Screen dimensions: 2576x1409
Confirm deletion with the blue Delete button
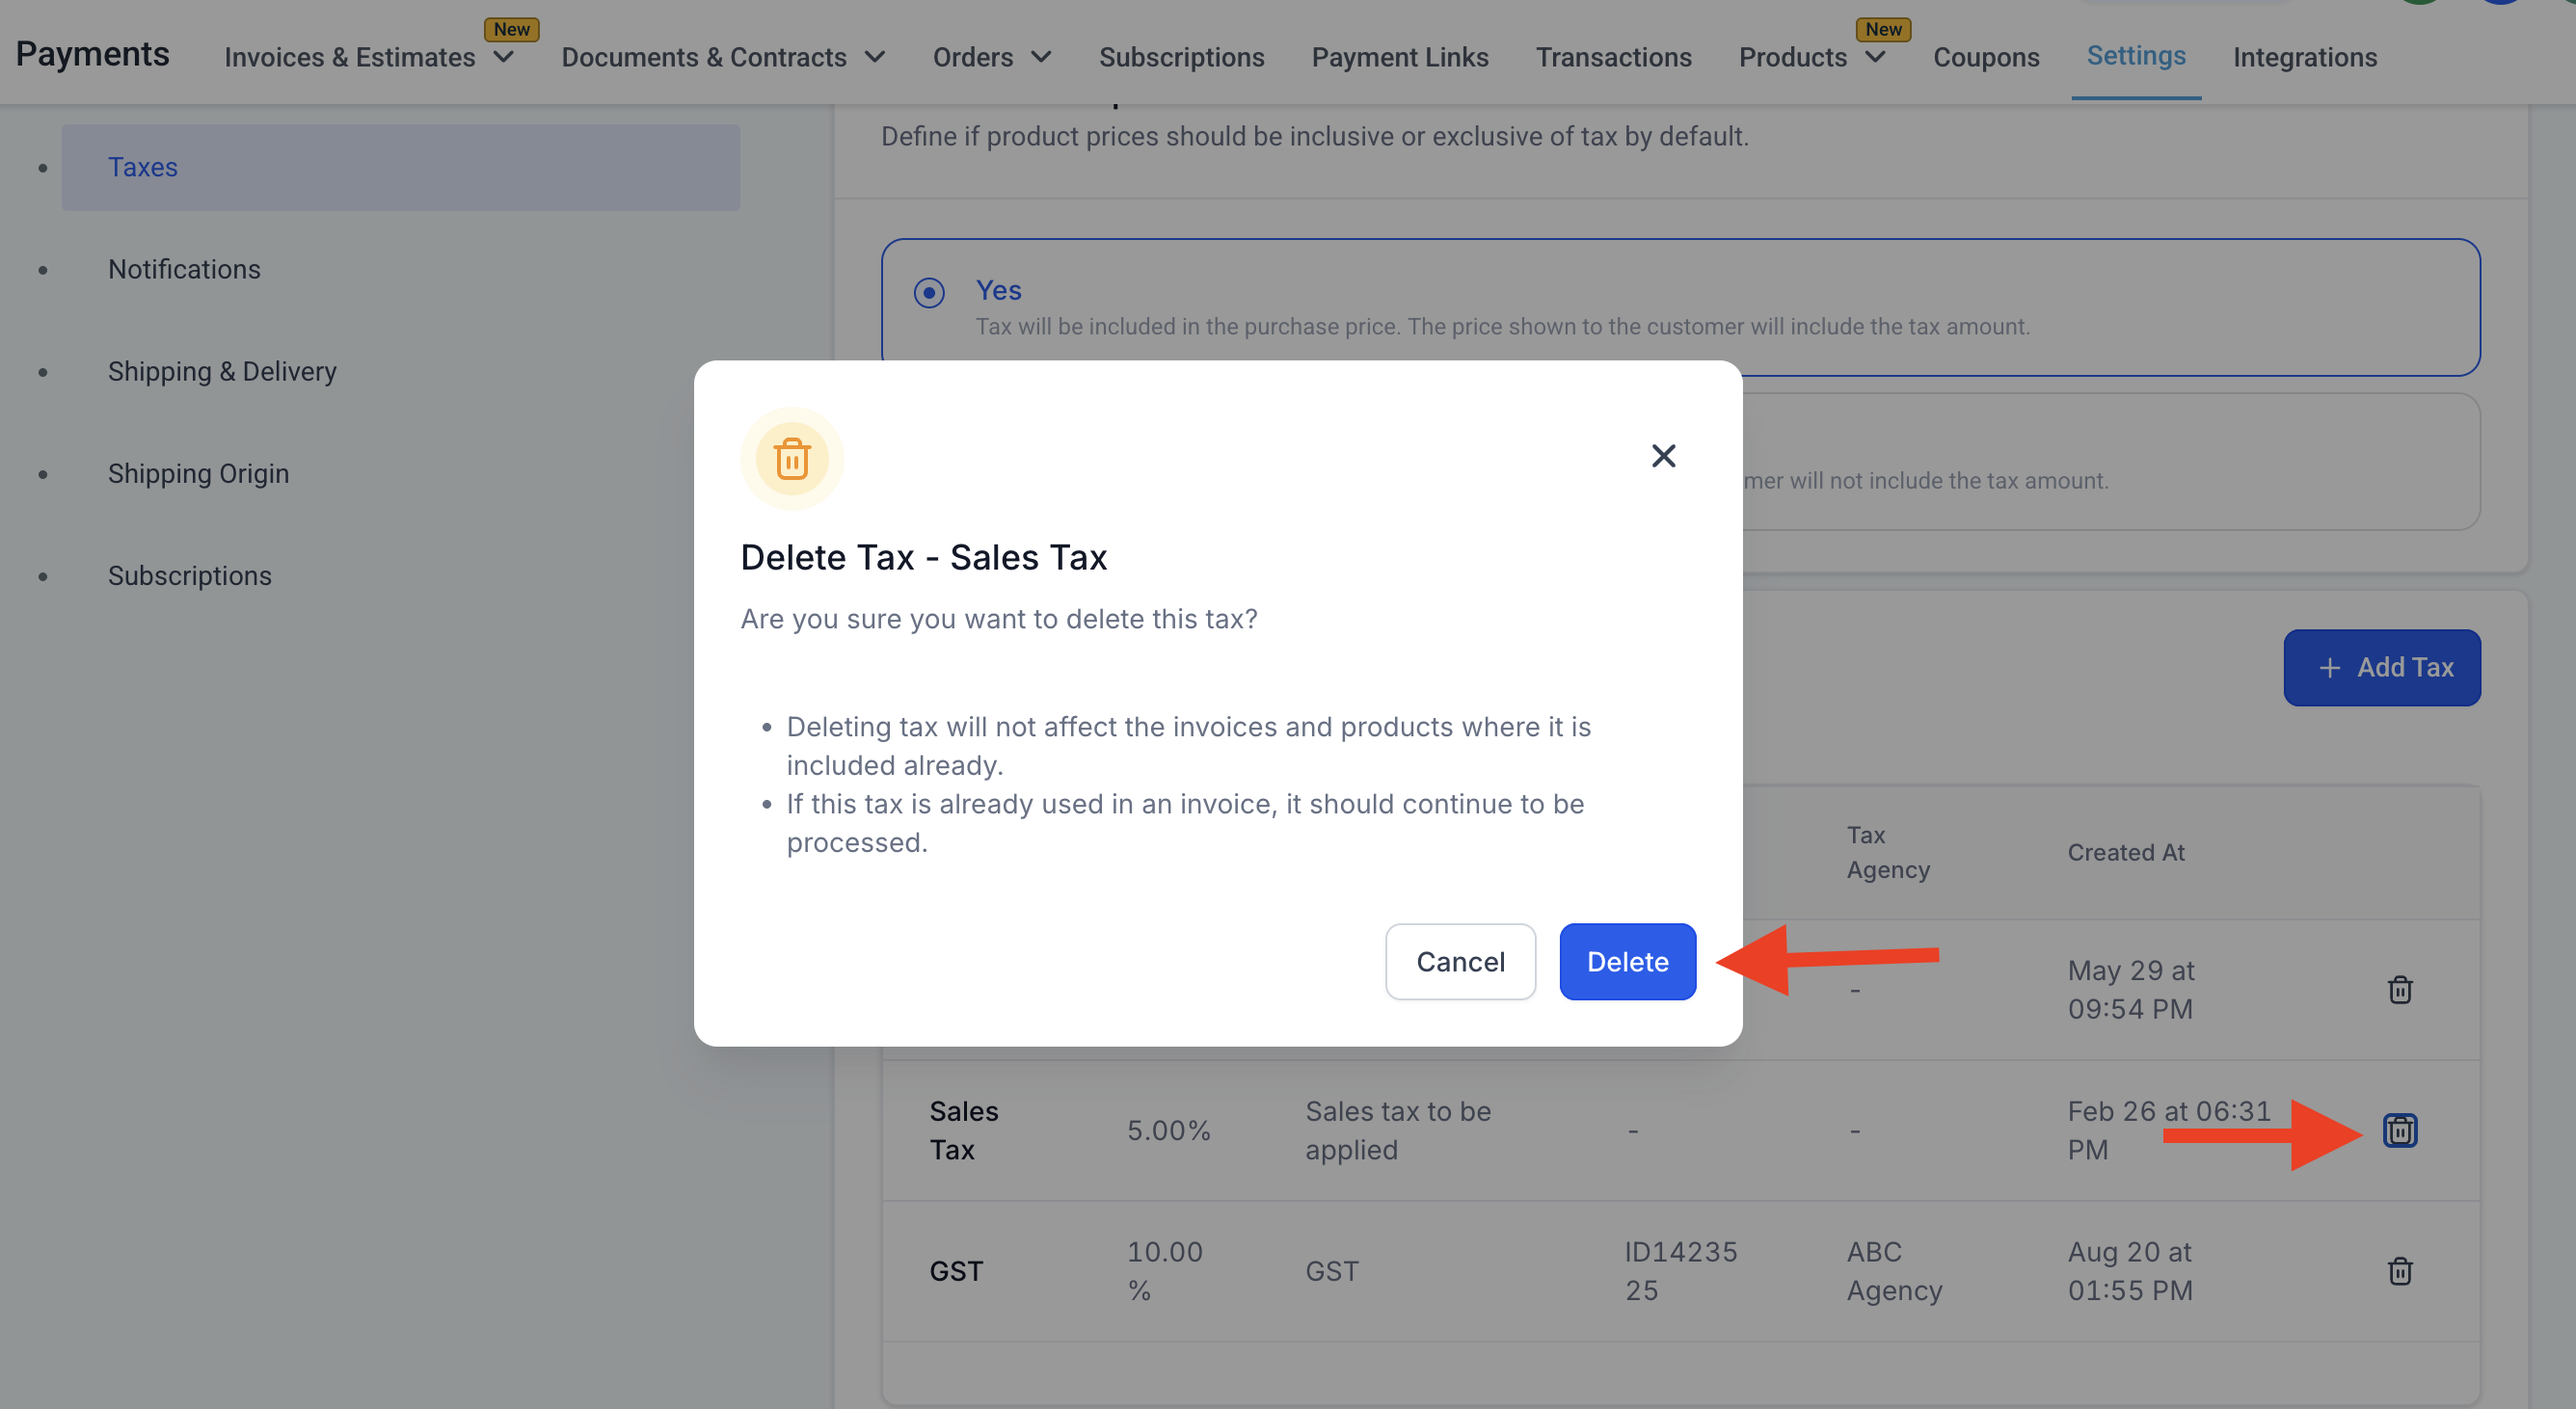[1627, 961]
